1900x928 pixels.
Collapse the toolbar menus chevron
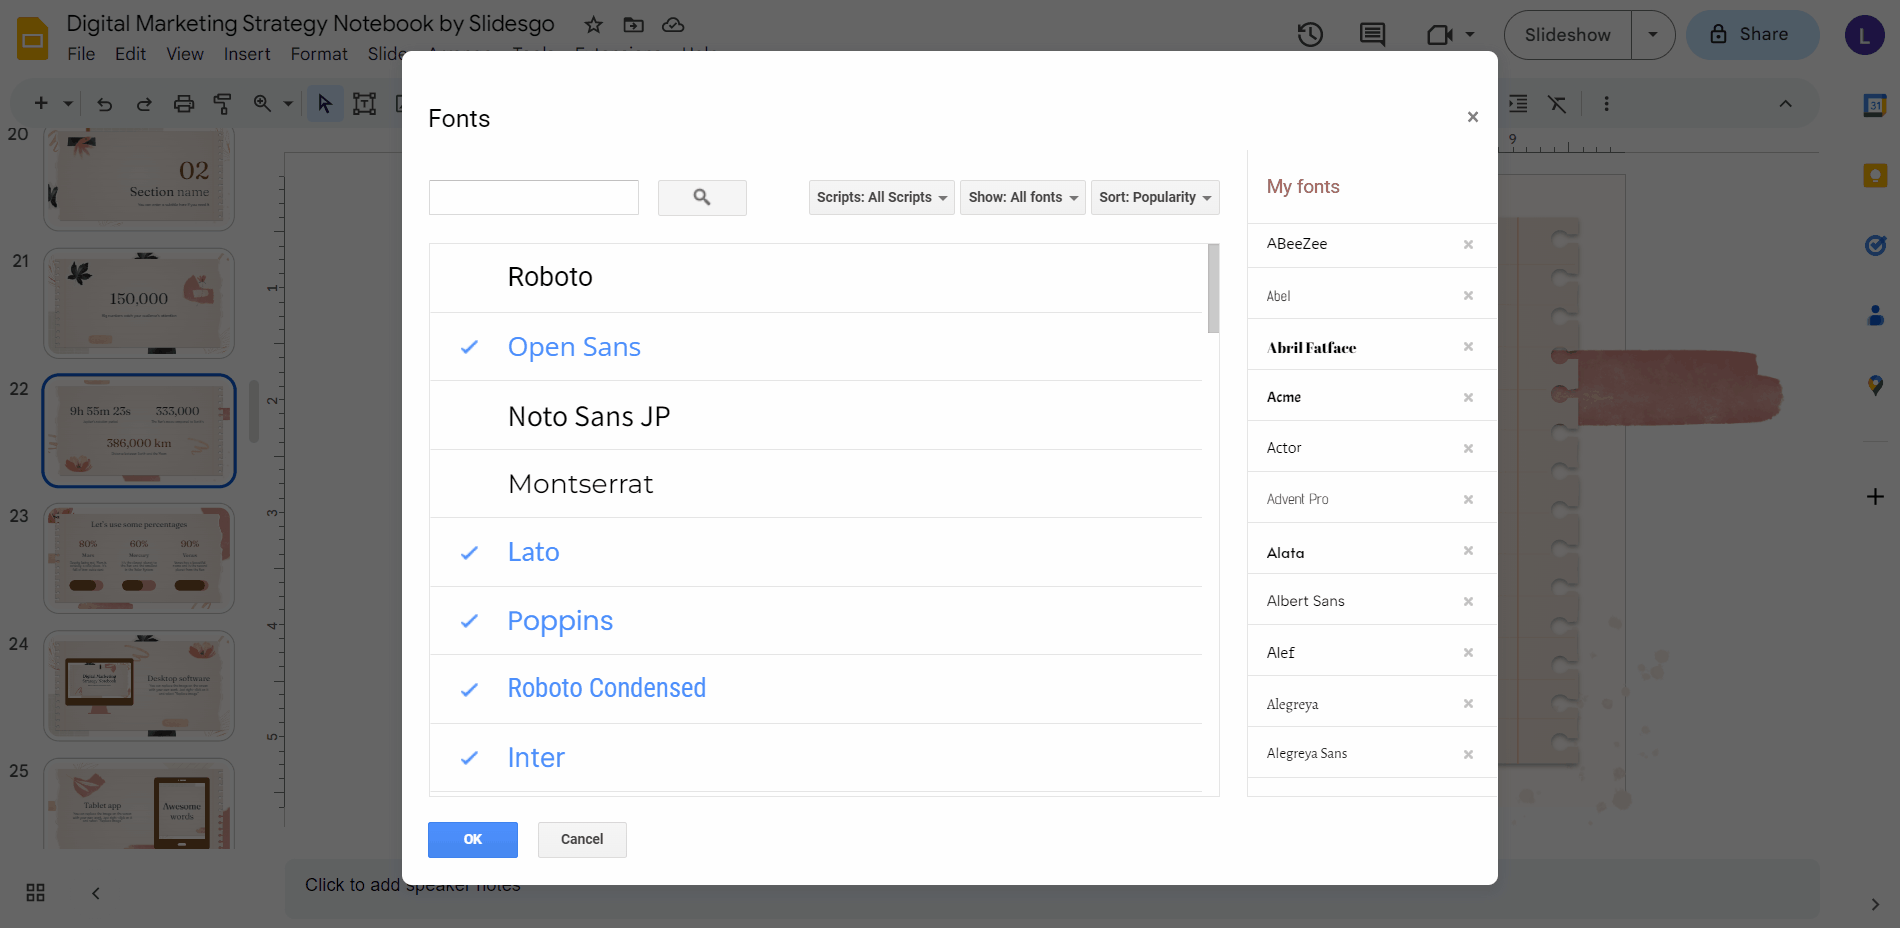[1785, 103]
